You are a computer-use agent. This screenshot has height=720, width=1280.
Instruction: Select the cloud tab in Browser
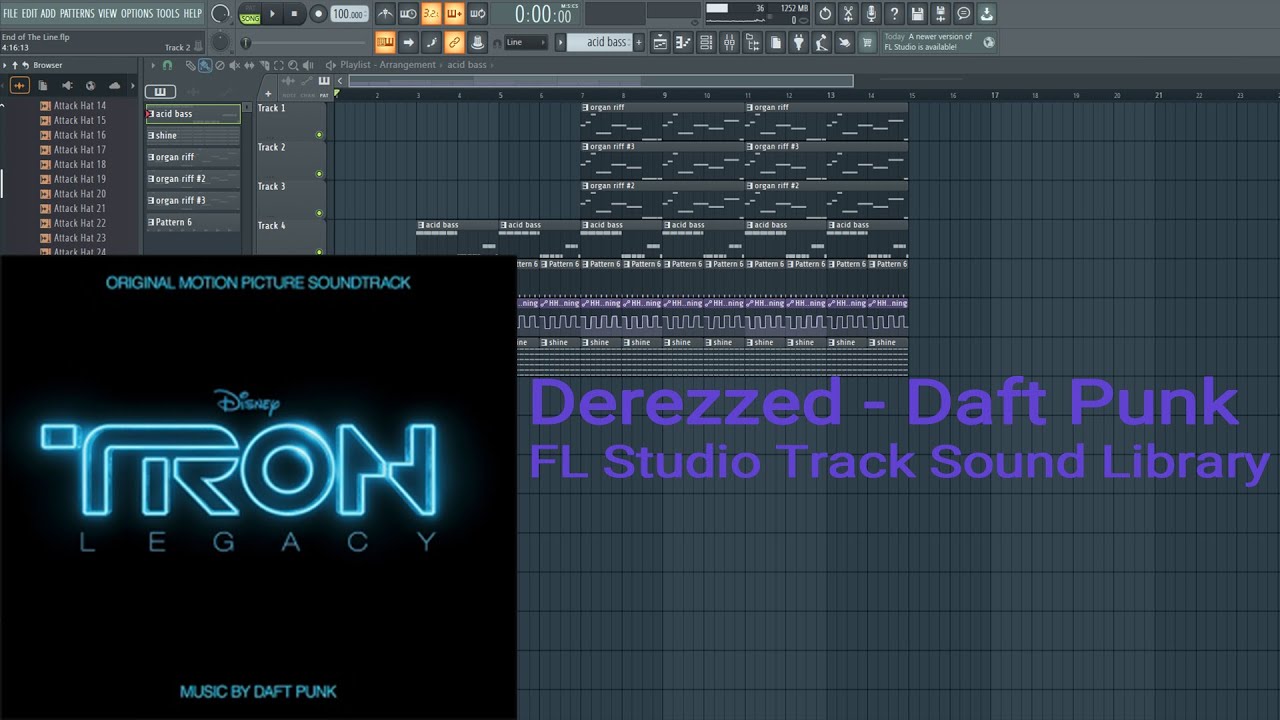pos(114,86)
